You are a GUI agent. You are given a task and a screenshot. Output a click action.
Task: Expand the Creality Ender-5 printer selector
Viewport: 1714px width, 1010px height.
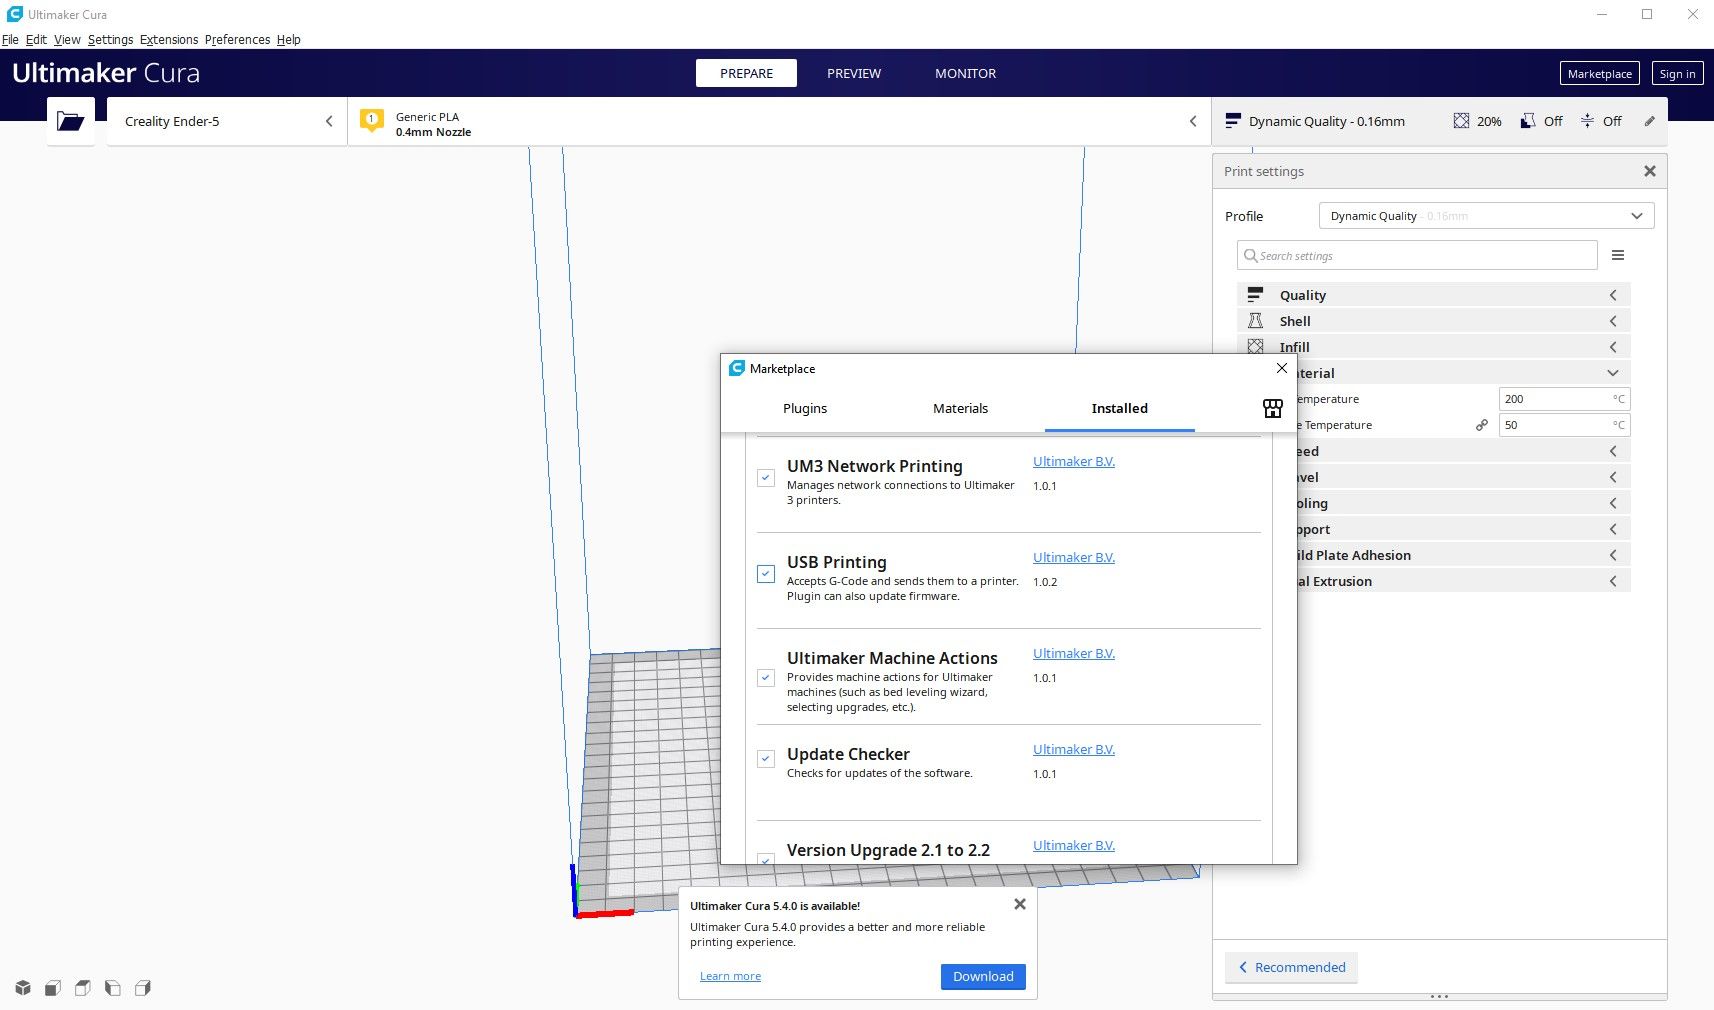227,121
